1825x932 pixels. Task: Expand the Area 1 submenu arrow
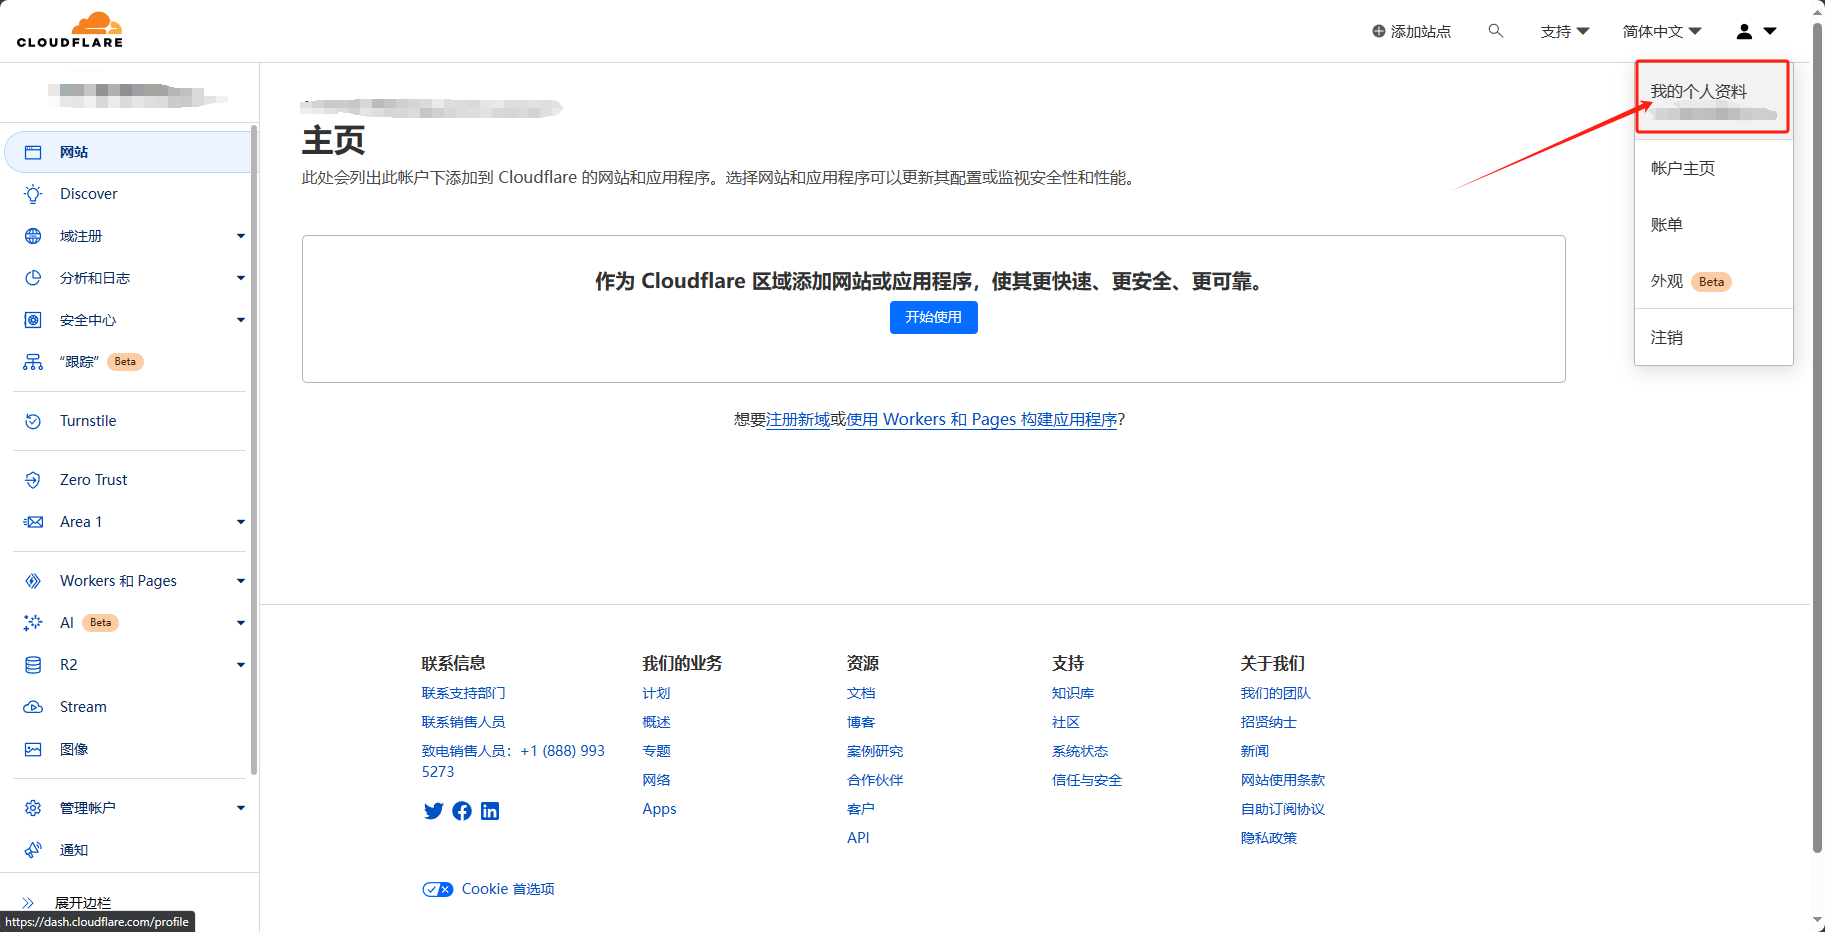tap(241, 522)
